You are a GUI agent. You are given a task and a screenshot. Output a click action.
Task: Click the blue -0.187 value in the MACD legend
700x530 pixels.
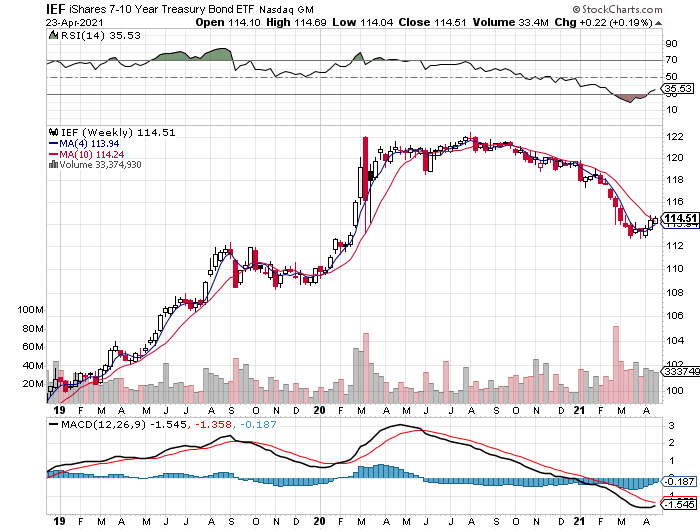point(258,425)
